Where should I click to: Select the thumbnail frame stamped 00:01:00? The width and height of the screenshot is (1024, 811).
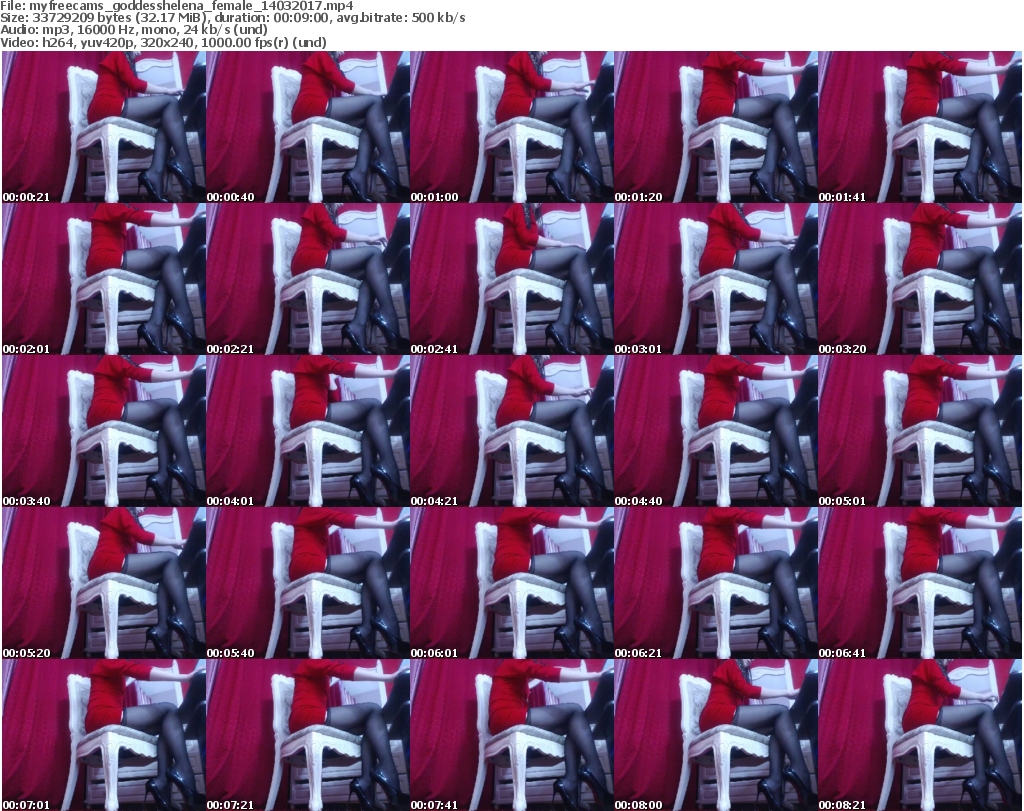click(511, 127)
